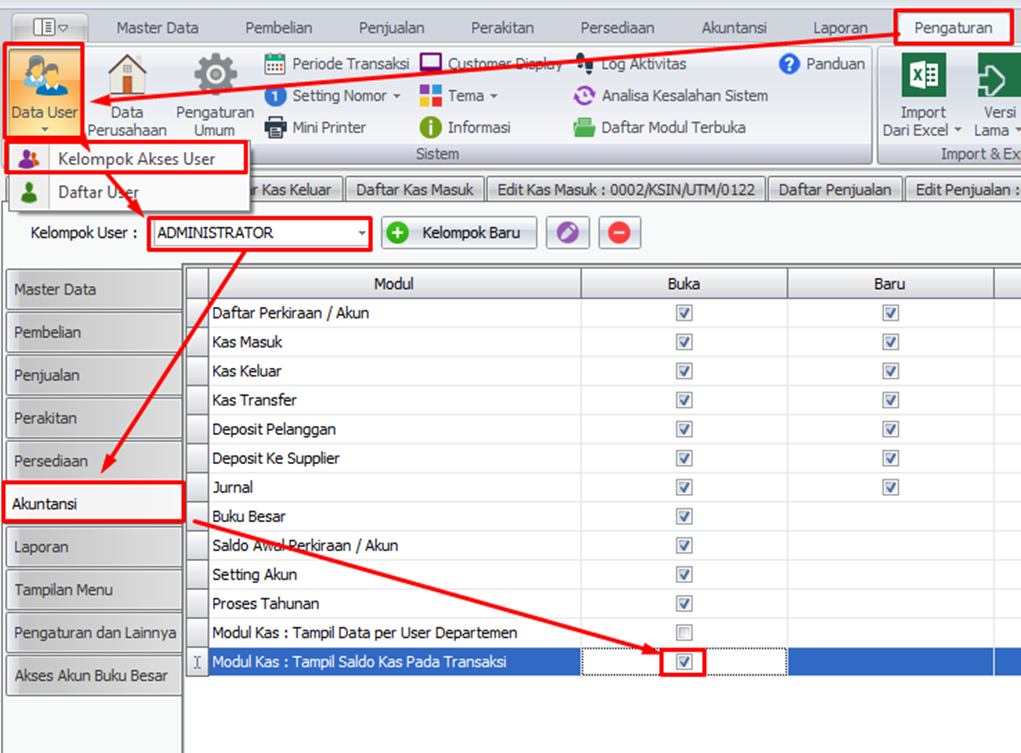Open Daftar Modul Terbuka
Image resolution: width=1021 pixels, height=753 pixels.
tap(660, 128)
